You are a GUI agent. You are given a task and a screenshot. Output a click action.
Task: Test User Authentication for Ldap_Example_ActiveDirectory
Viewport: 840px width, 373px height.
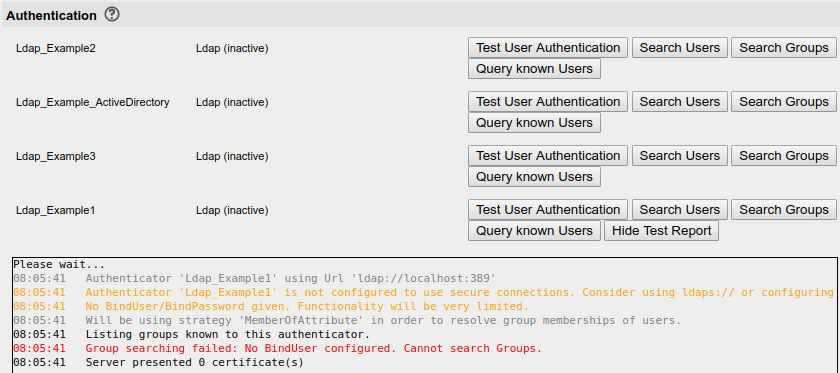(548, 102)
